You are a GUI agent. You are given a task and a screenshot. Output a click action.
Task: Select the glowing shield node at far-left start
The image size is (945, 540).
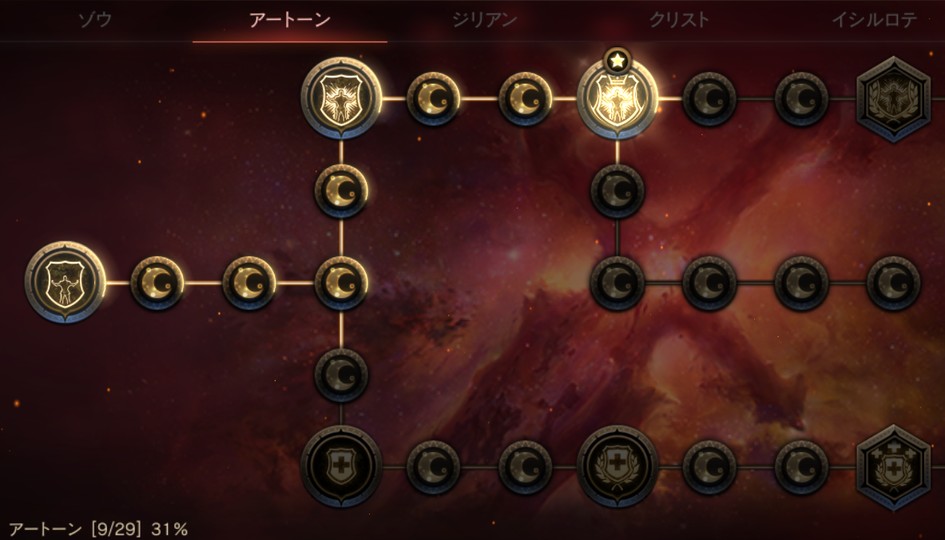pyautogui.click(x=65, y=282)
